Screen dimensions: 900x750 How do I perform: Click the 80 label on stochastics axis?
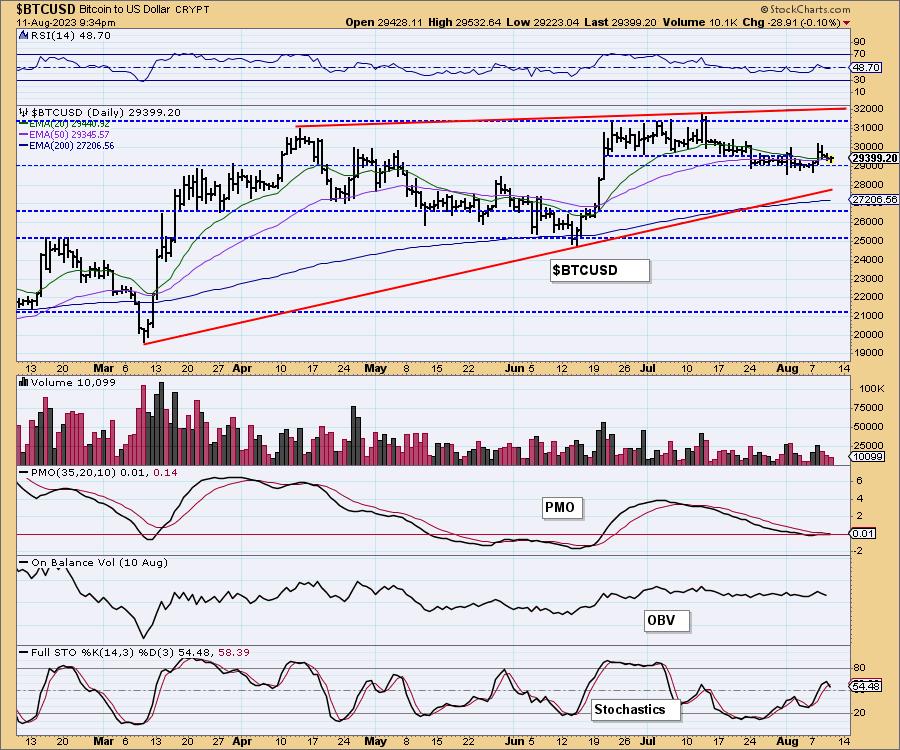pyautogui.click(x=859, y=668)
